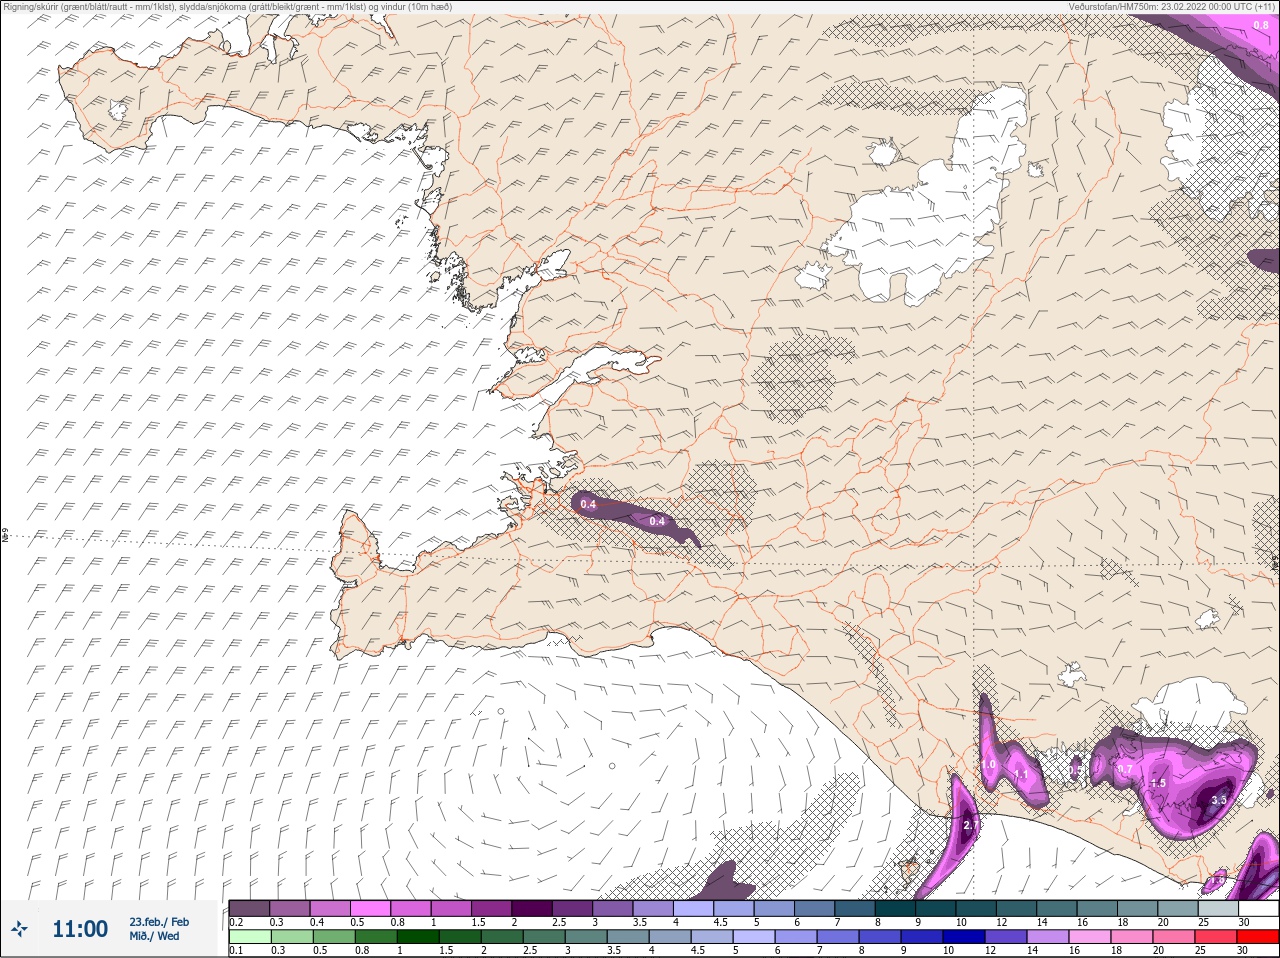The height and width of the screenshot is (958, 1280).
Task: Click the purple legend swatch labeled 0.4
Action: pos(330,908)
